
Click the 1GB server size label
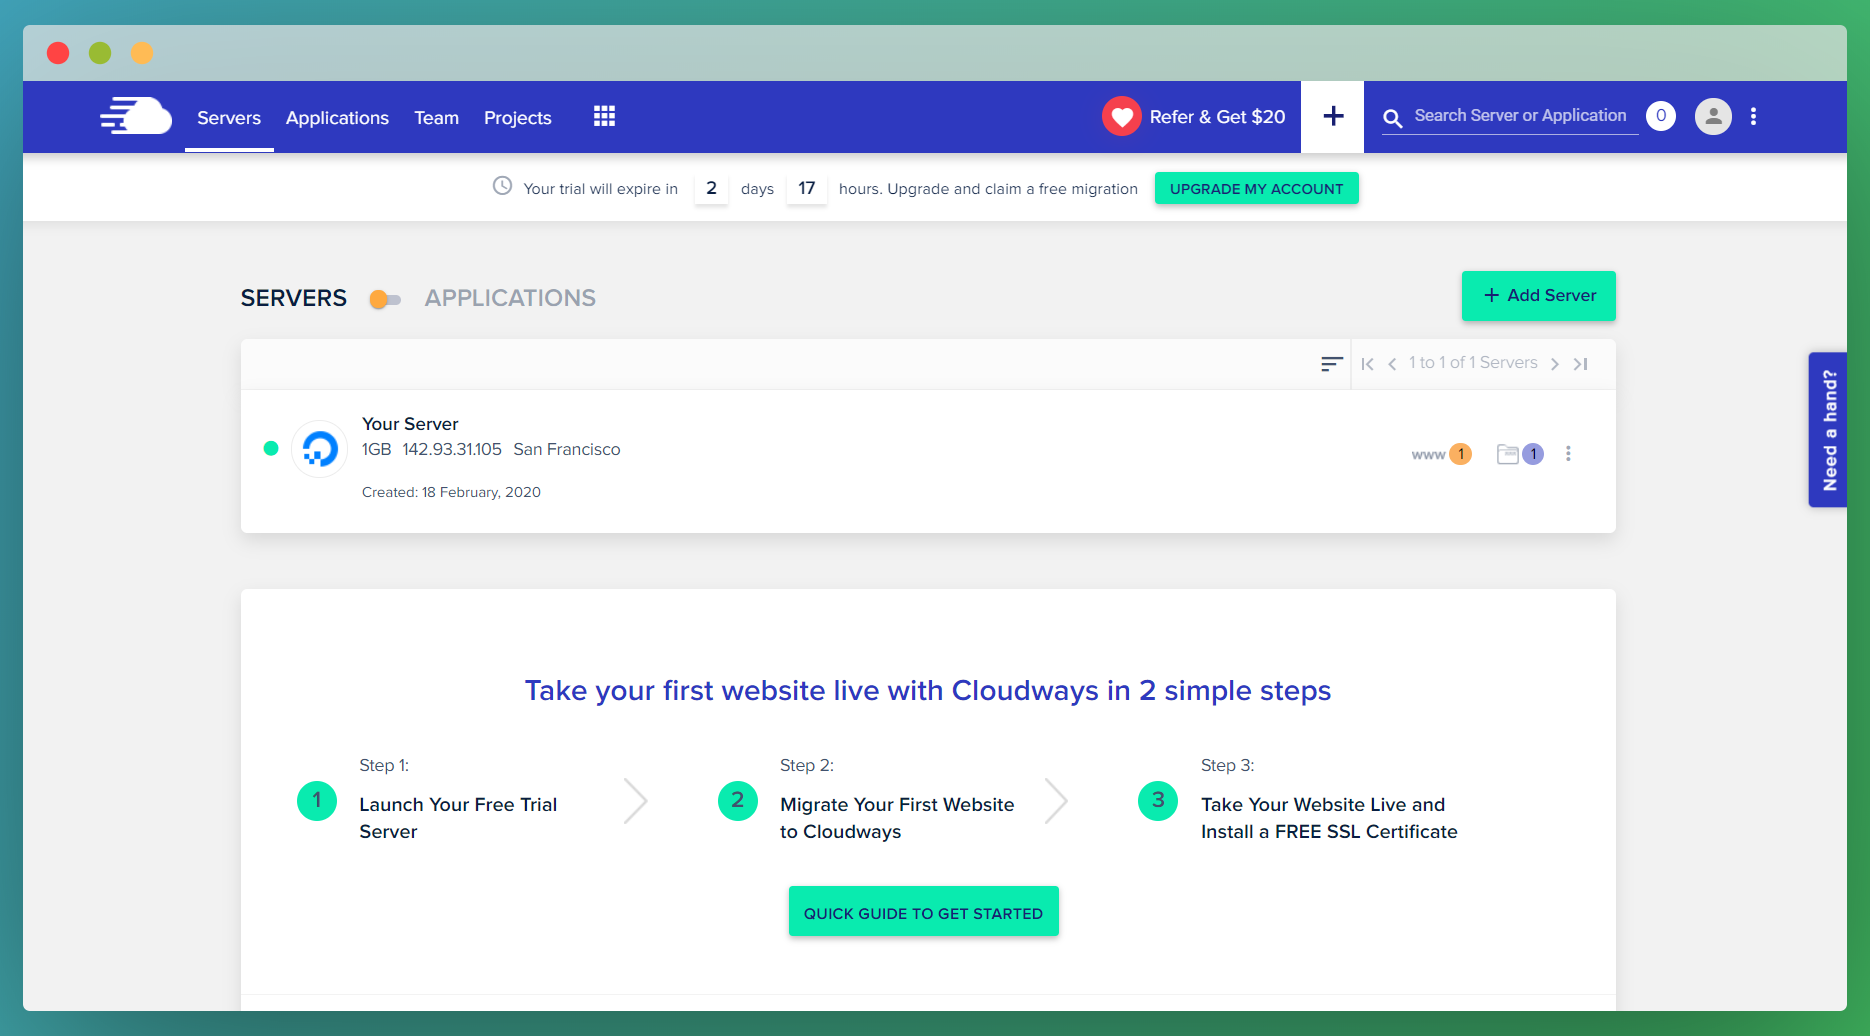point(377,450)
